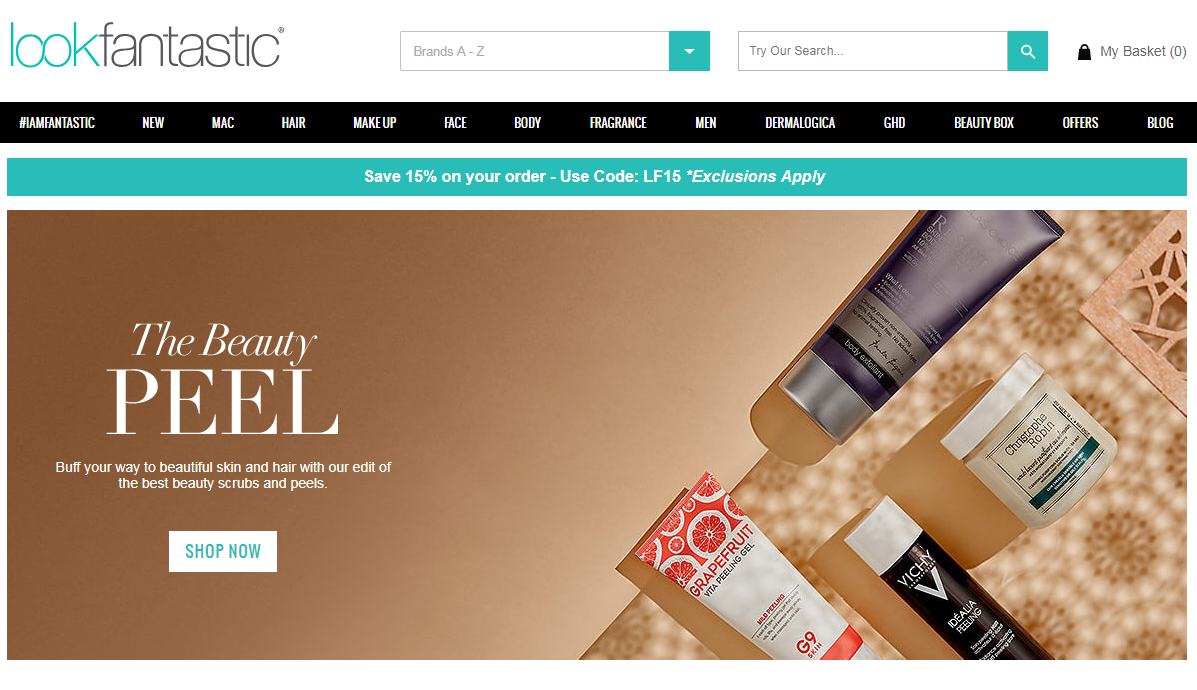The image size is (1197, 690).
Task: Click the search magnifier icon button
Action: coord(1028,51)
